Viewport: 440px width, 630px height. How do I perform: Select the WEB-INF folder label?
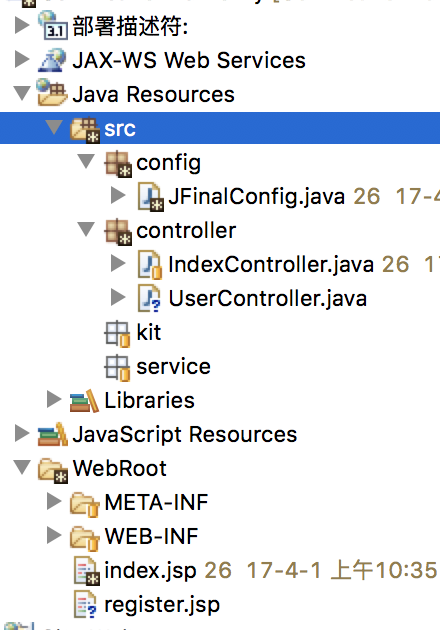[x=151, y=536]
